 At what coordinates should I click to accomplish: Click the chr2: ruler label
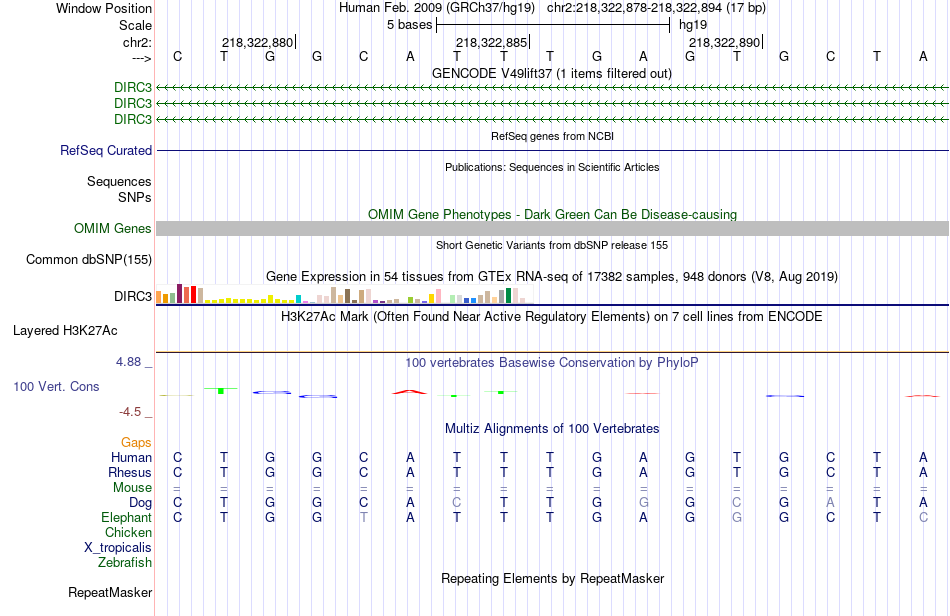[137, 42]
